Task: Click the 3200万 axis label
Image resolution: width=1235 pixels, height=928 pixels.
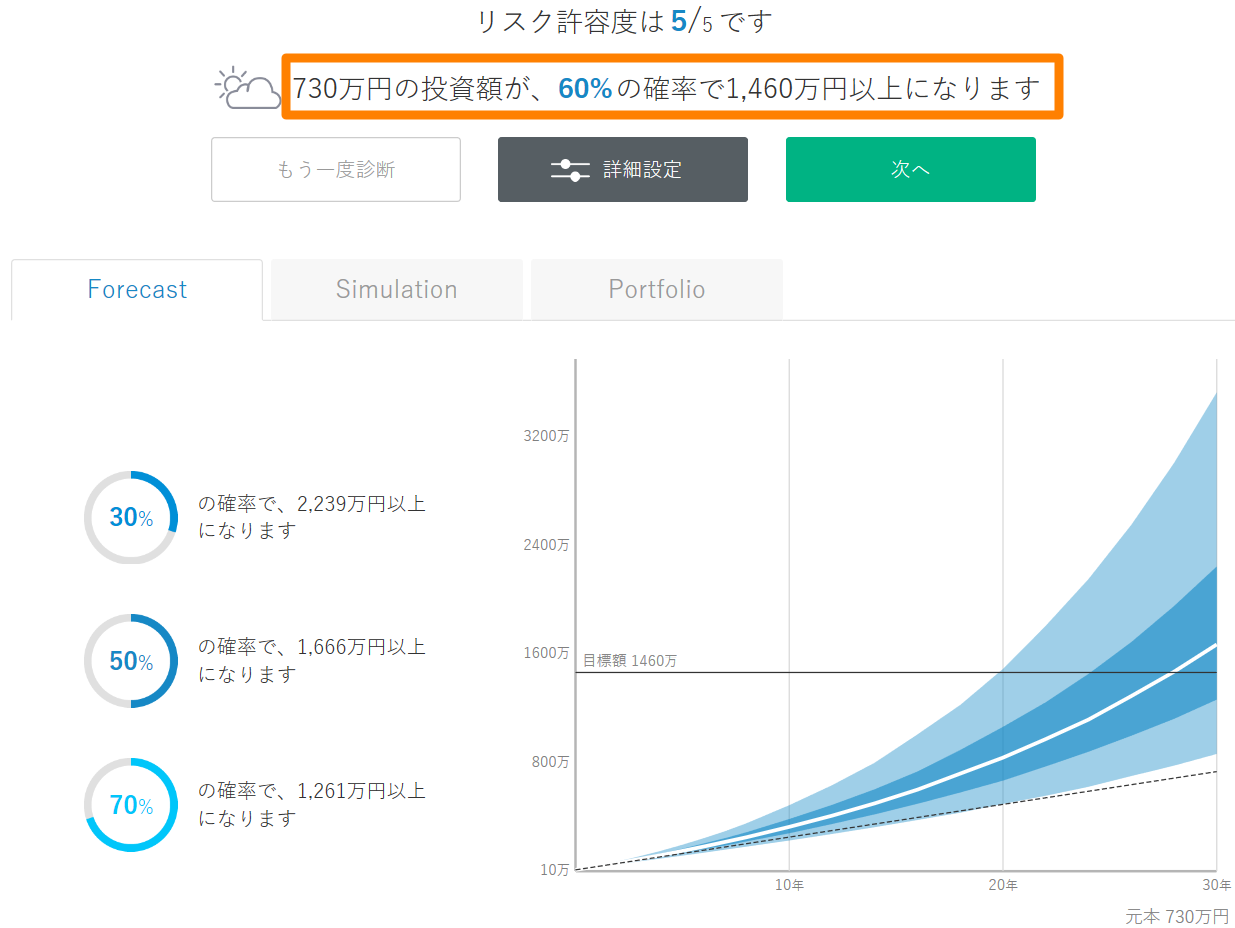Action: 546,437
